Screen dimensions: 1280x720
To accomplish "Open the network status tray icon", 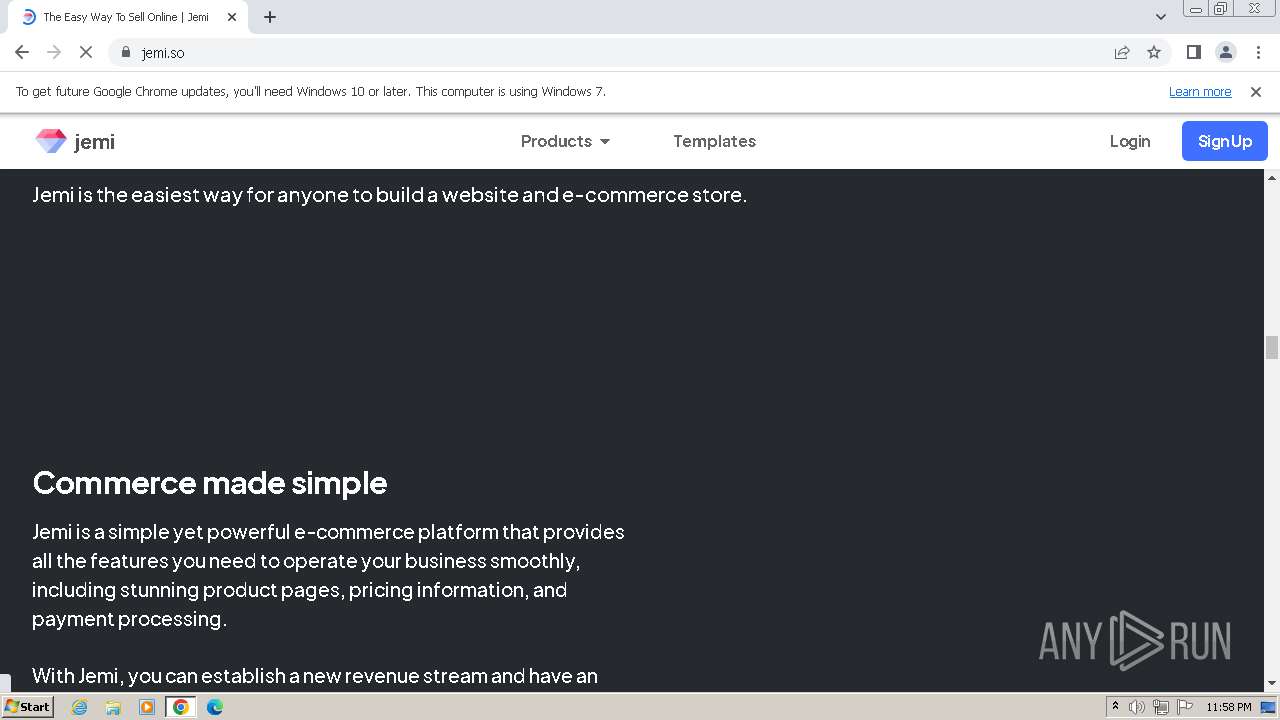I will coord(1160,707).
